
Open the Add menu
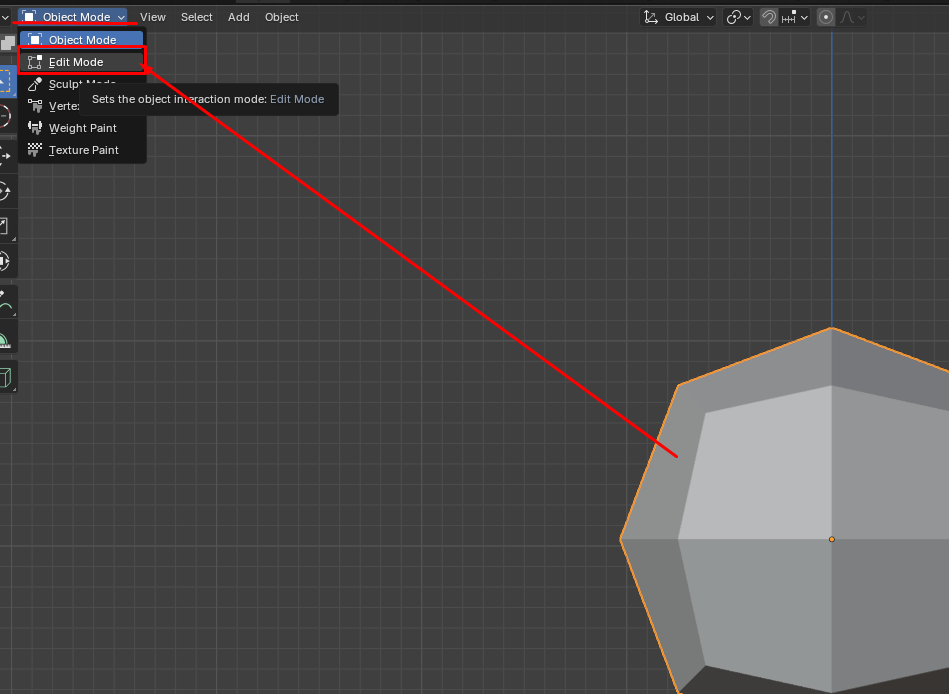point(238,17)
